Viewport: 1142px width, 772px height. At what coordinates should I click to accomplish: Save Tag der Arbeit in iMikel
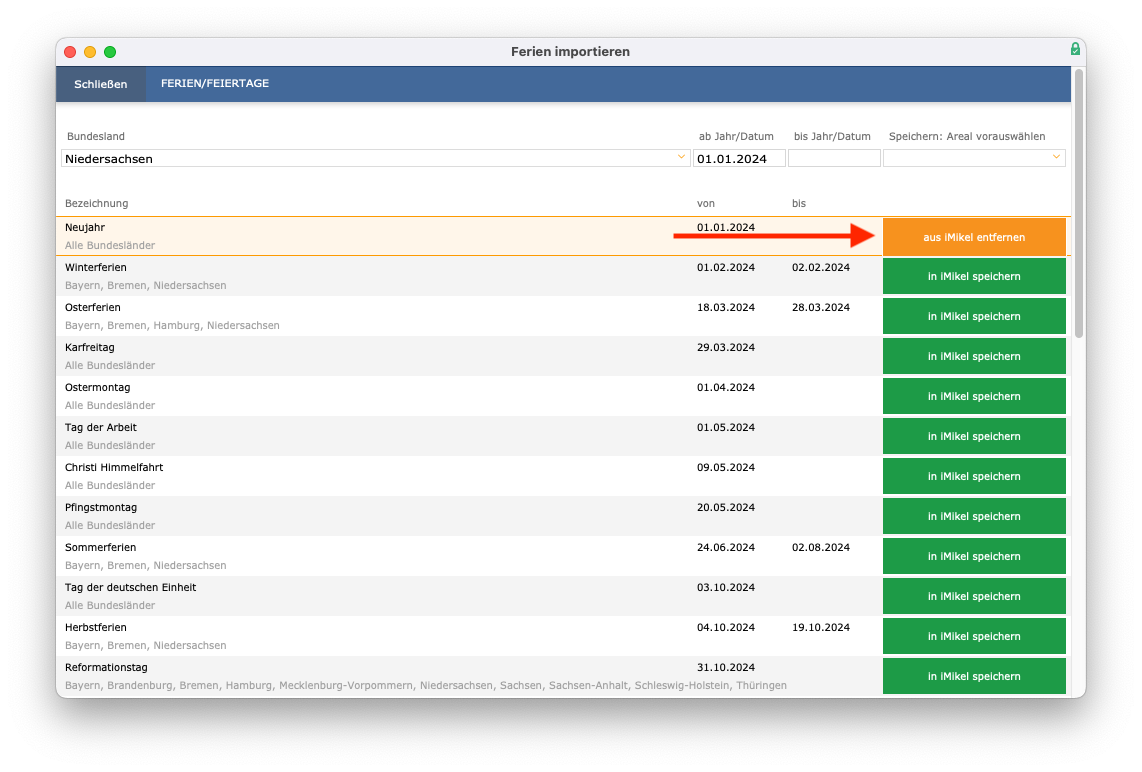click(974, 436)
